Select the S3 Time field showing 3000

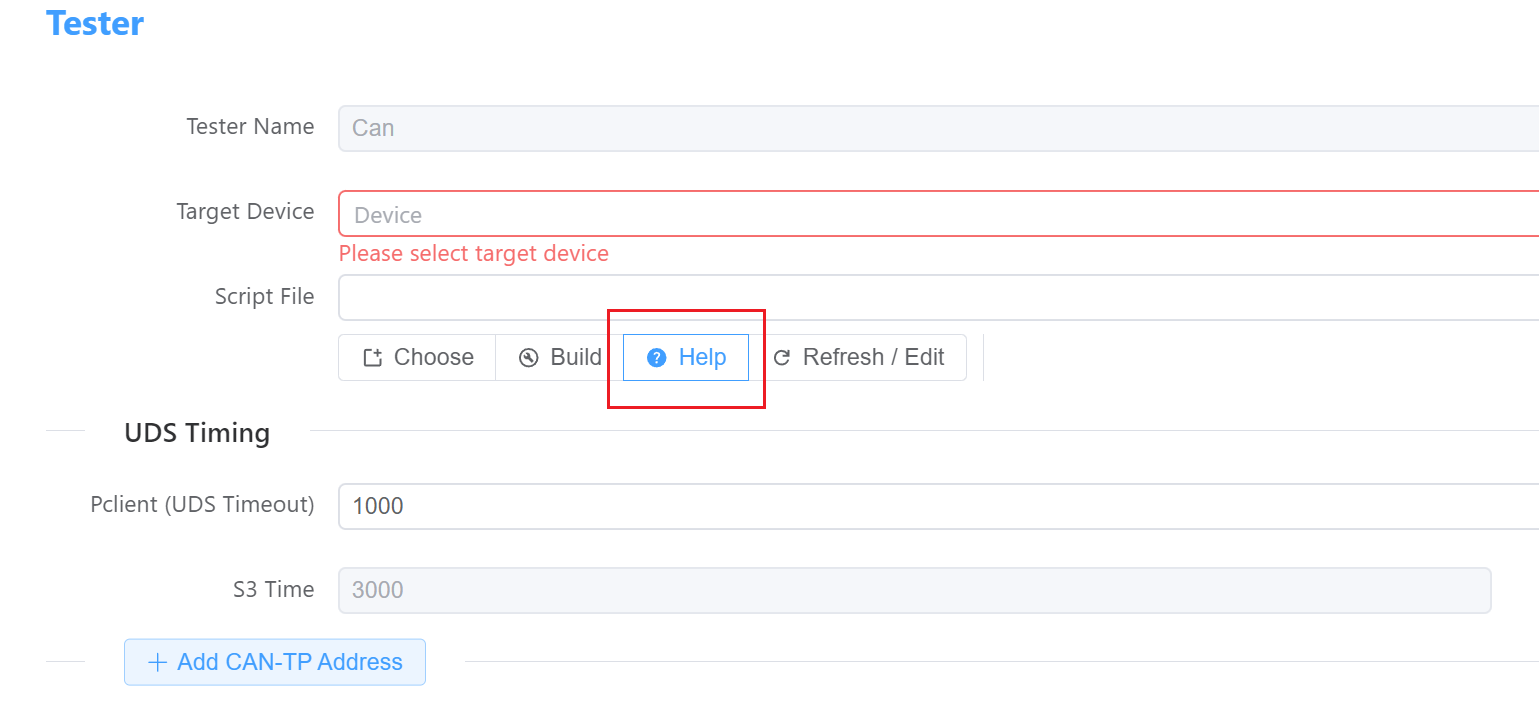[915, 590]
